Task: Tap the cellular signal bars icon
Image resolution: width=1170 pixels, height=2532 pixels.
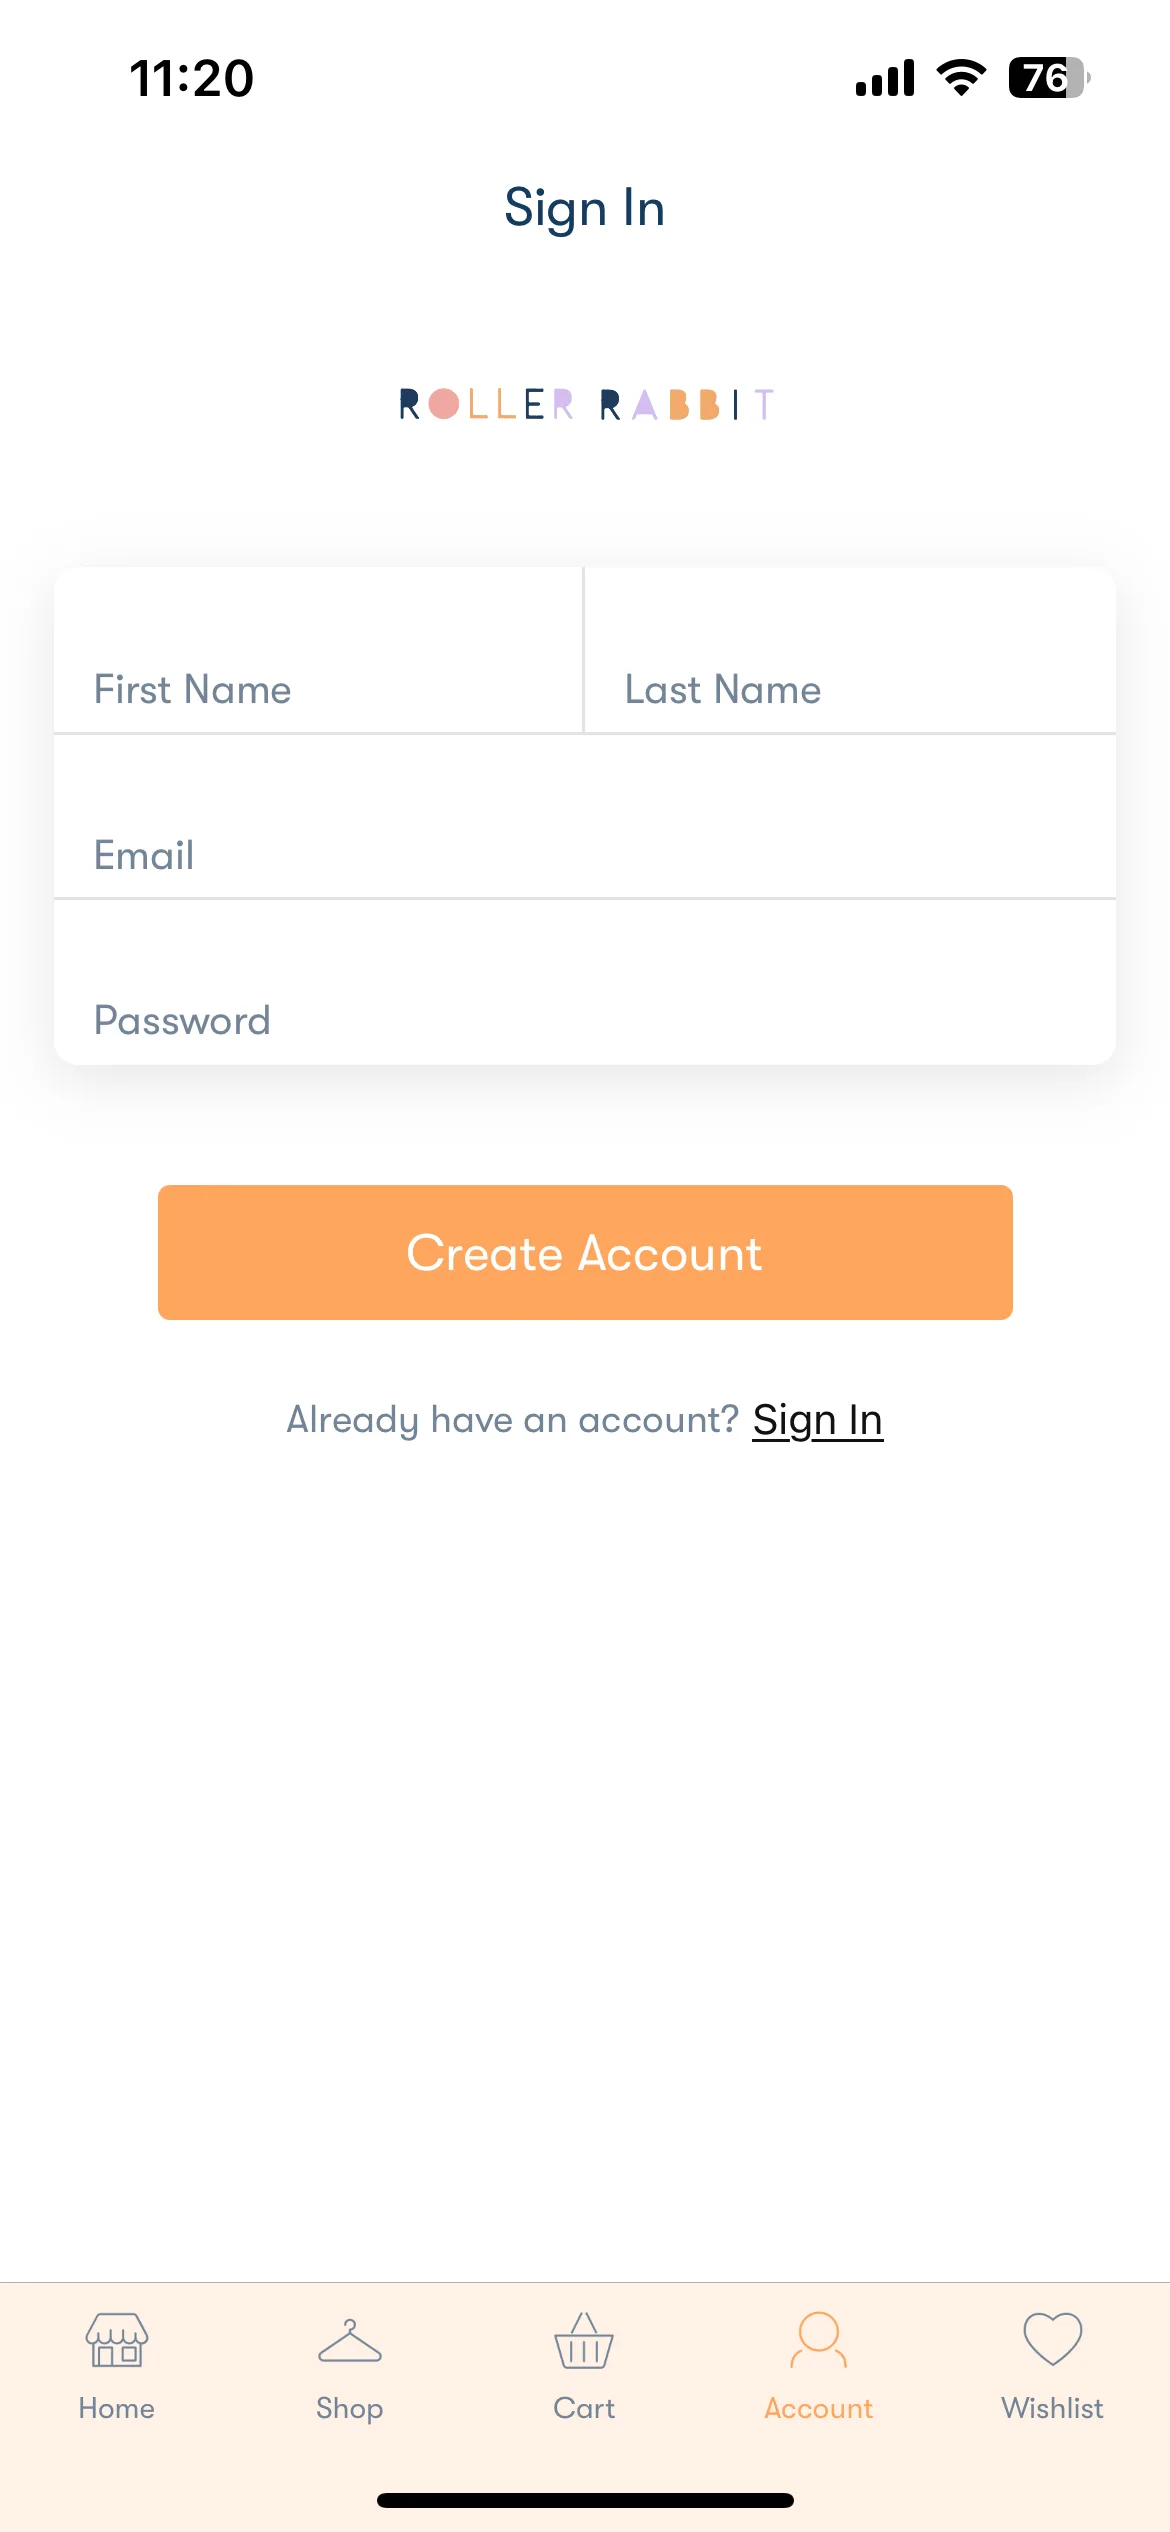Action: tap(885, 77)
